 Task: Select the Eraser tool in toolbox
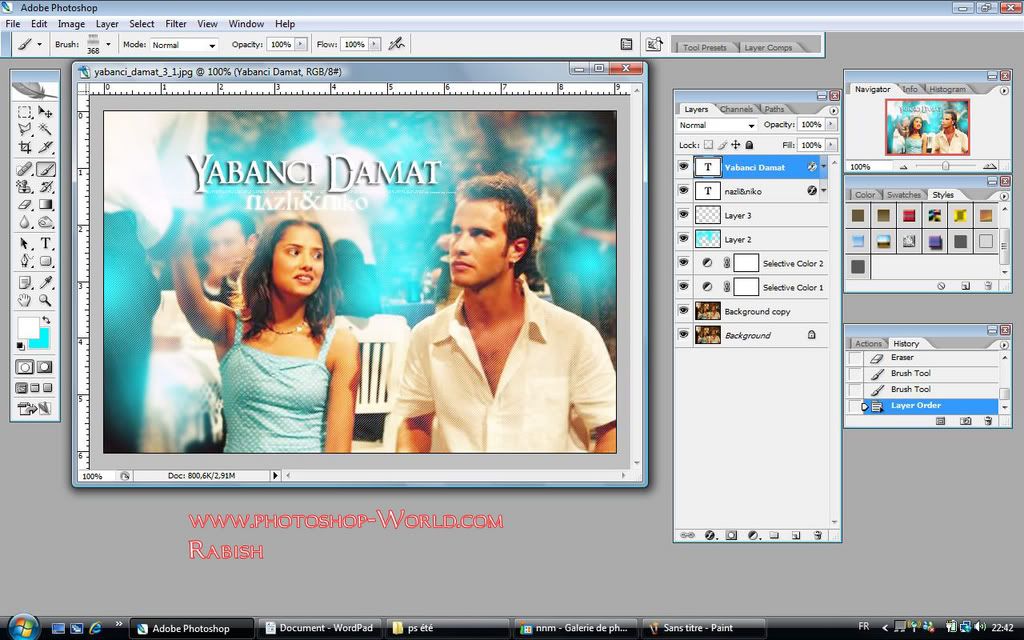25,204
